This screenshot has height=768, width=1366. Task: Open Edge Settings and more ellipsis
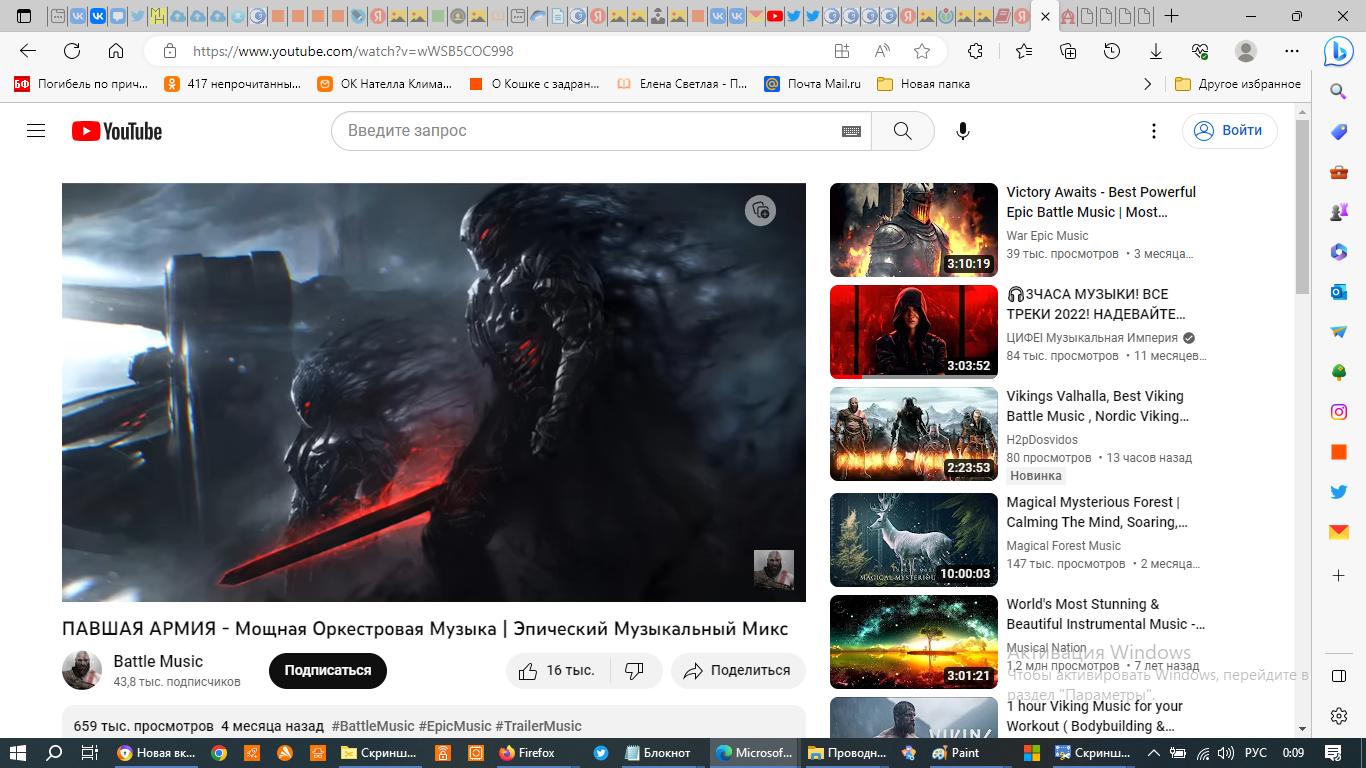click(1292, 51)
